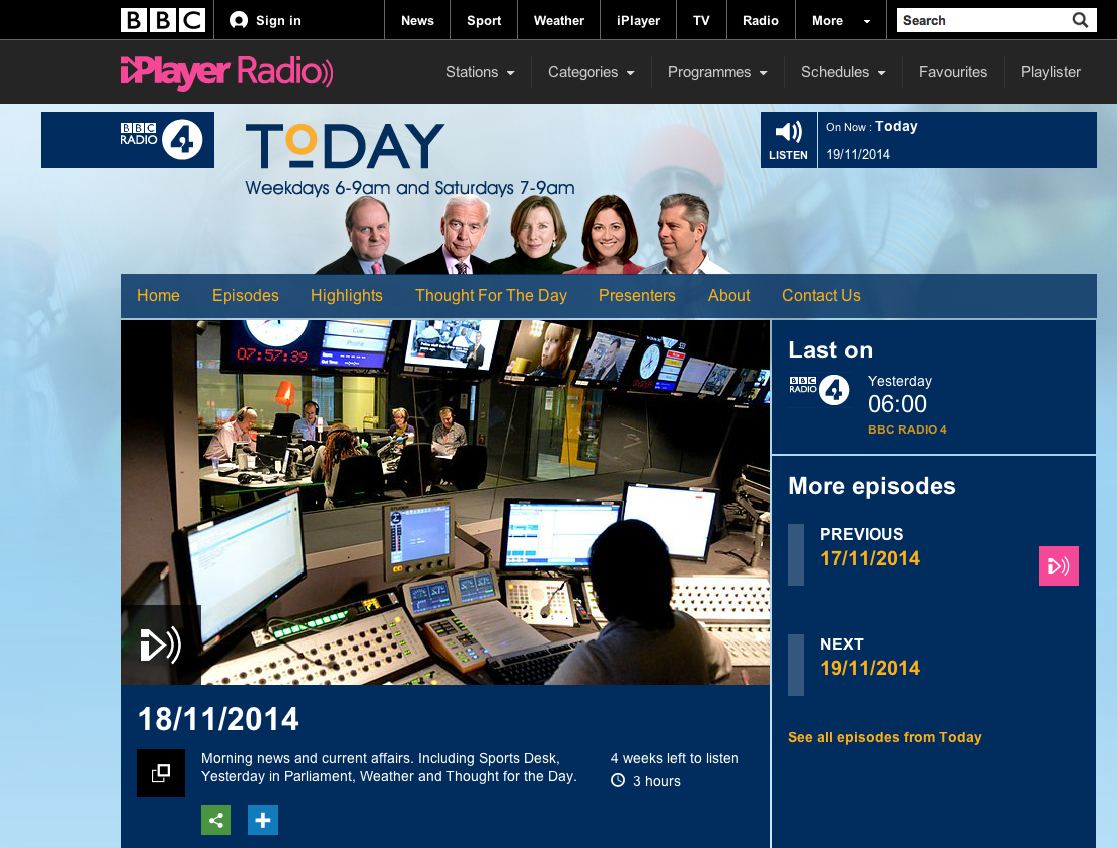
Task: Click the TODAY programme title logo
Action: 345,146
